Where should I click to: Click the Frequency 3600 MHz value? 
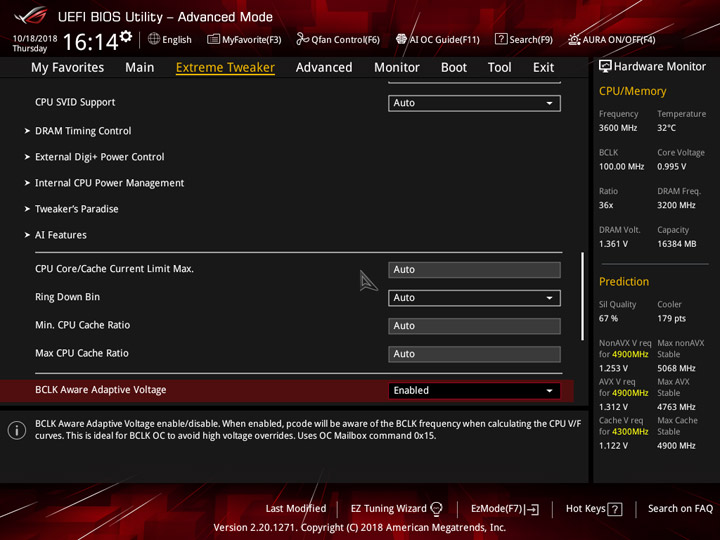click(x=618, y=128)
